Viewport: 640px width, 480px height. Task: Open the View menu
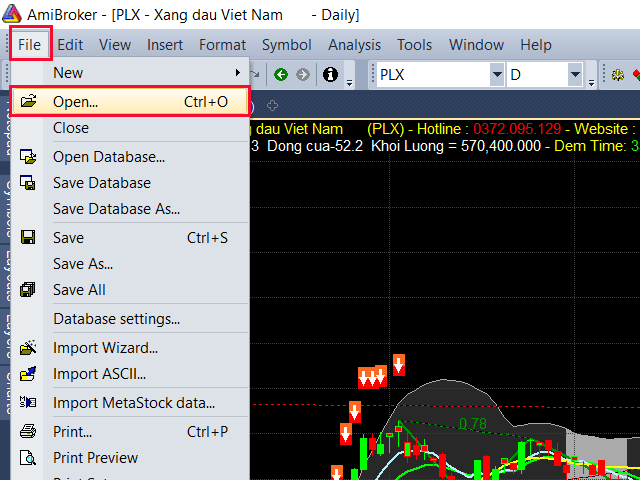click(115, 44)
